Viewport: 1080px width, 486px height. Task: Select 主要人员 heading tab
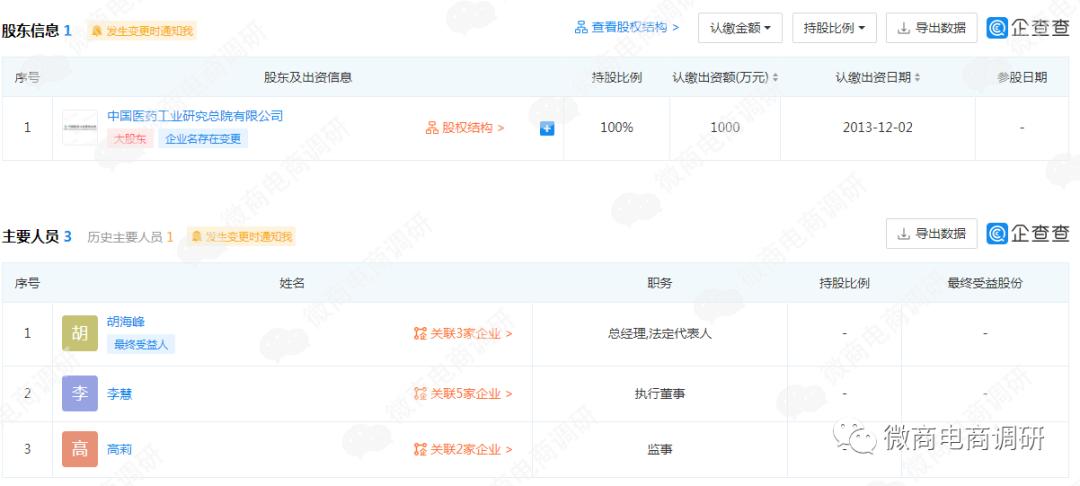tap(37, 237)
